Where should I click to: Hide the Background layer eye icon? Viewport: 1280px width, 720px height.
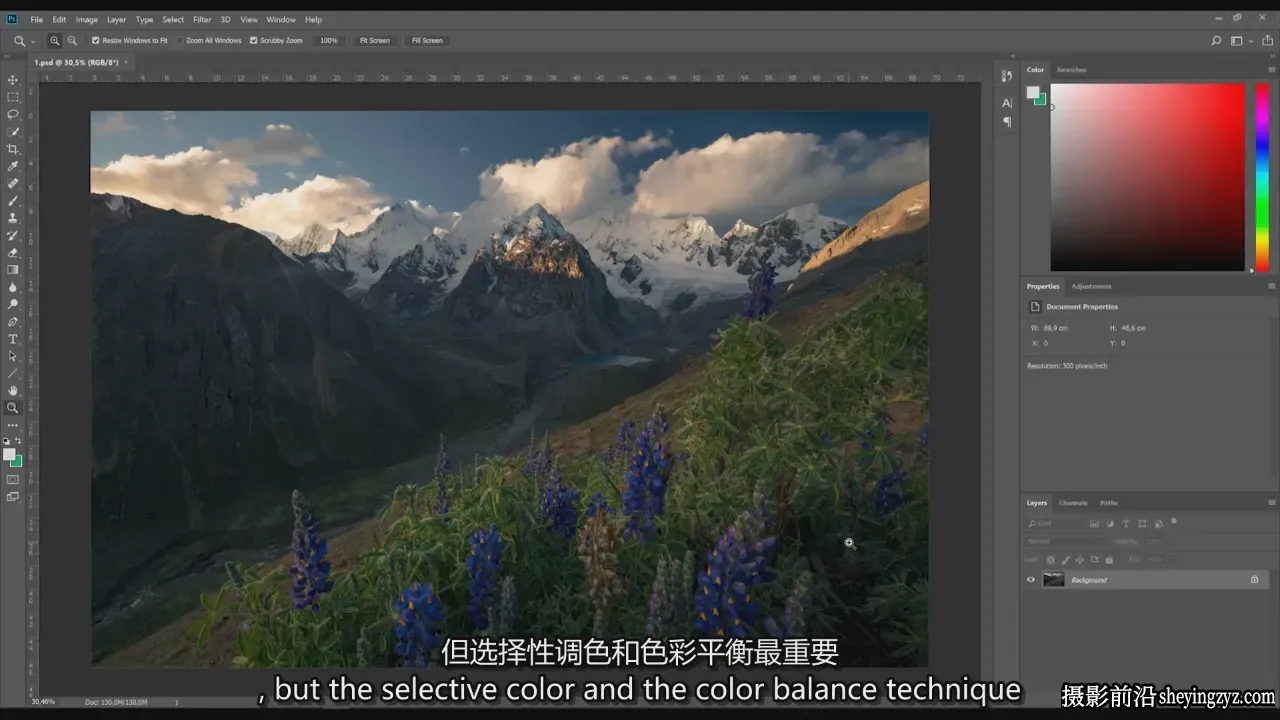(1031, 580)
